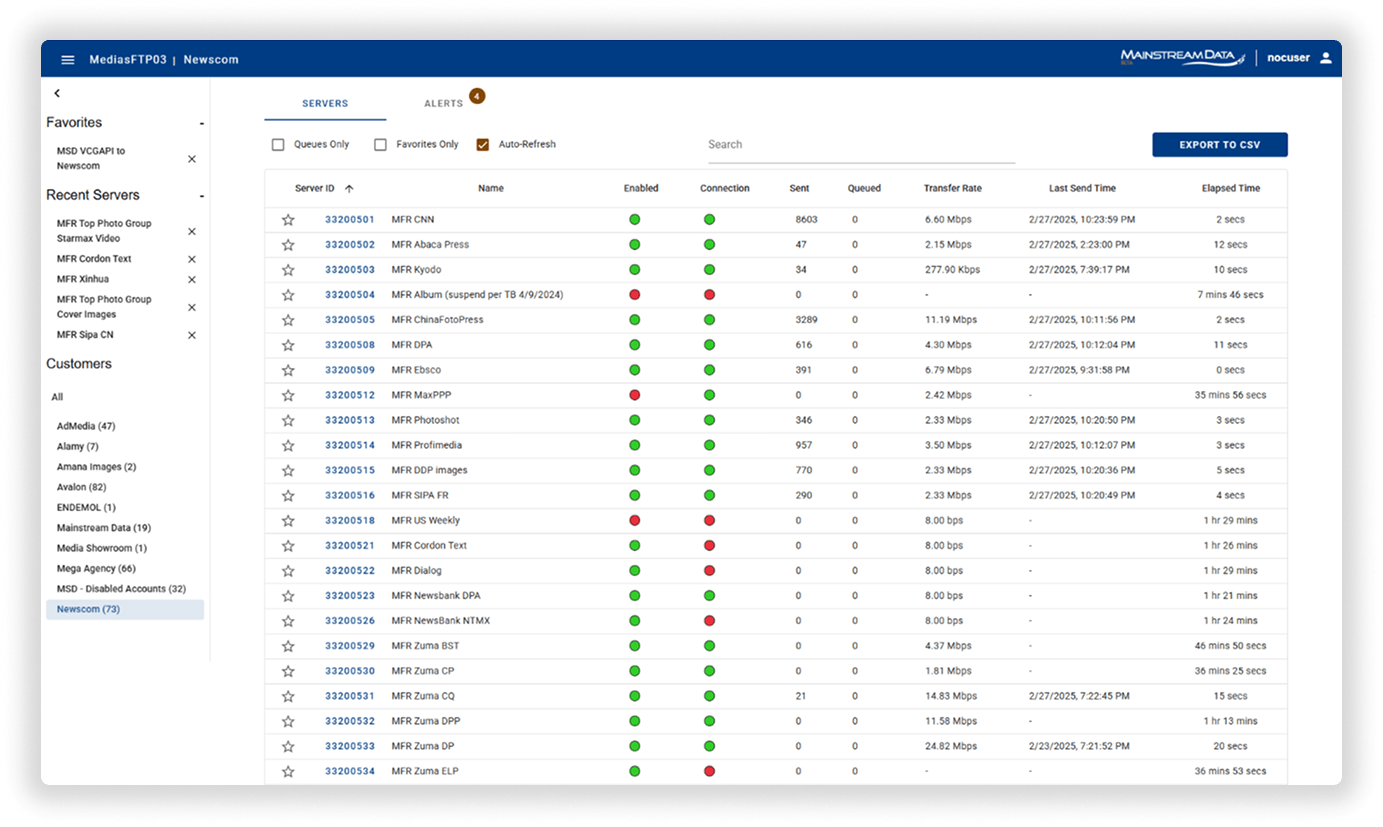This screenshot has height=827, width=1383.
Task: Collapse sidebar with the back chevron
Action: [57, 93]
